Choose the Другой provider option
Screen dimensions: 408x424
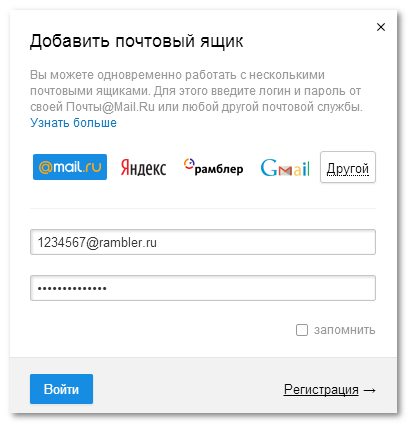point(348,167)
